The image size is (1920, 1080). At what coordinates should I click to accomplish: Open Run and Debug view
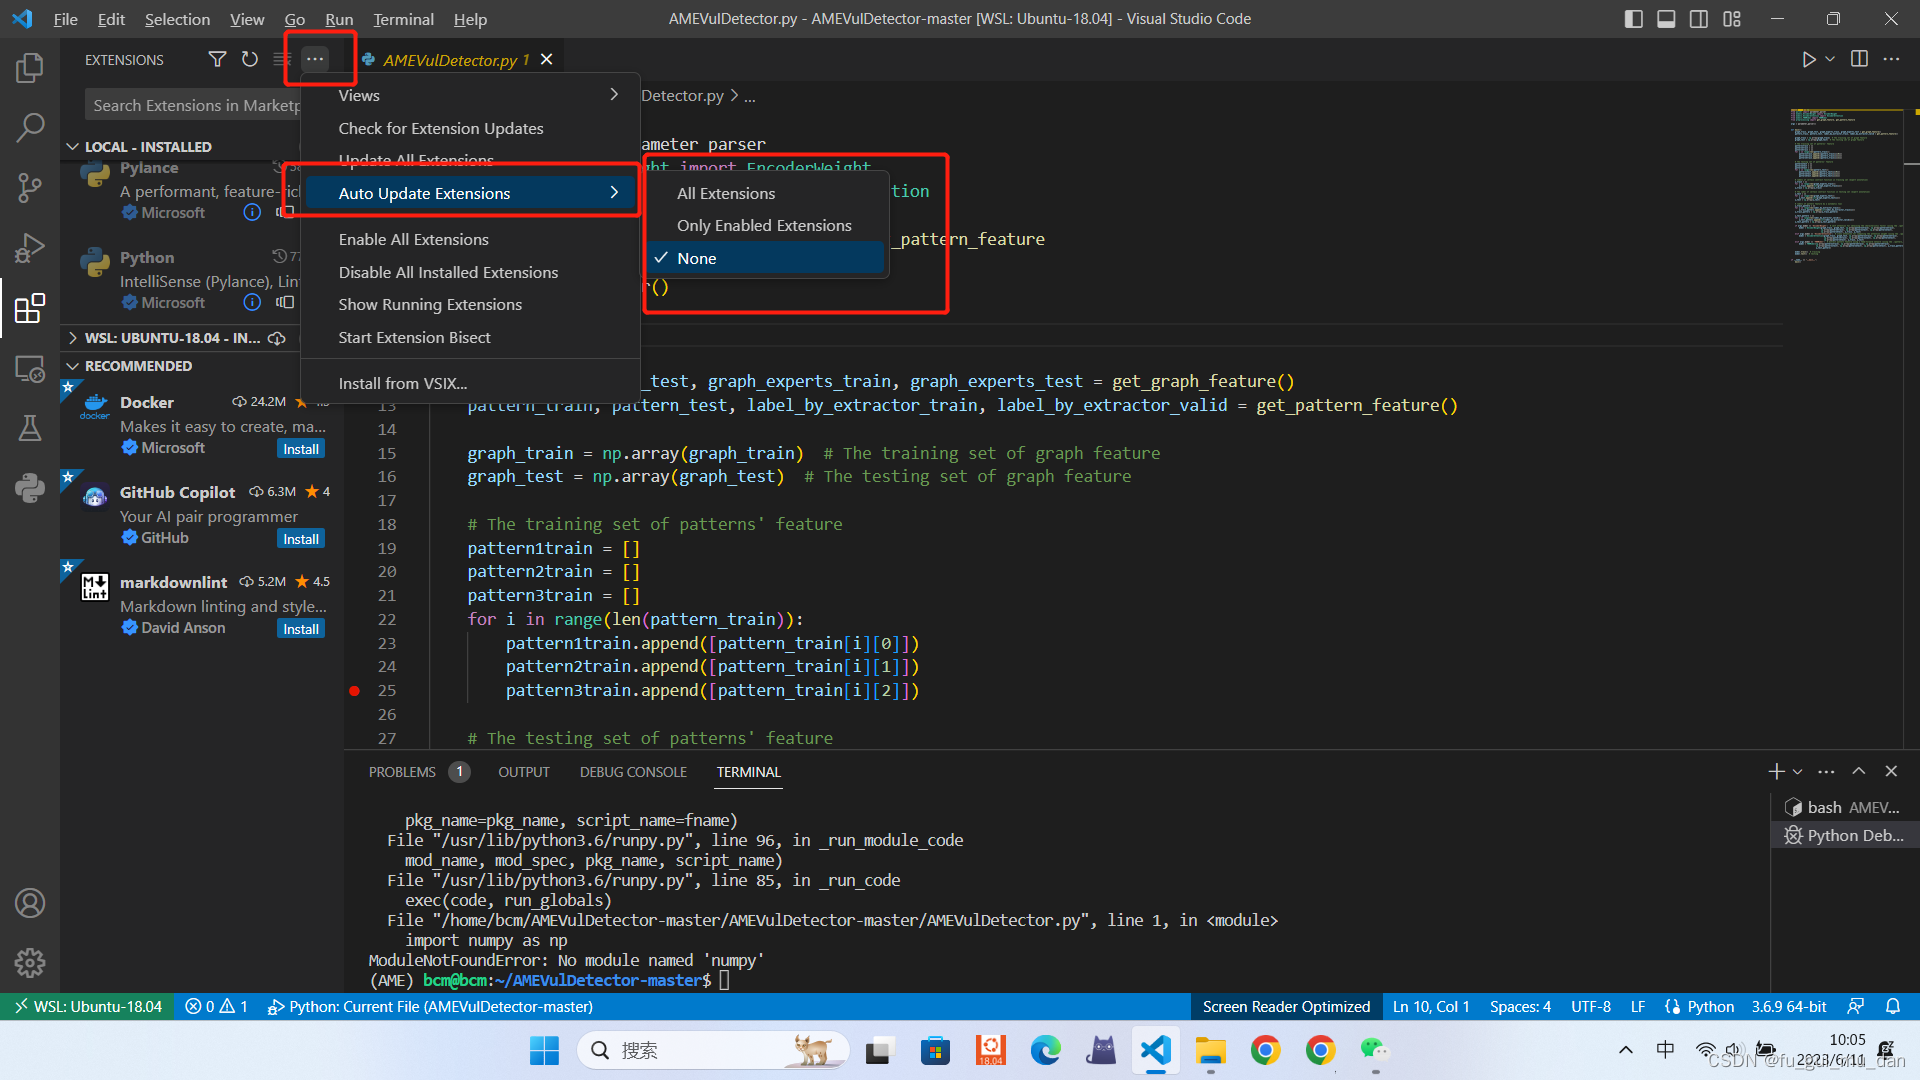(30, 247)
